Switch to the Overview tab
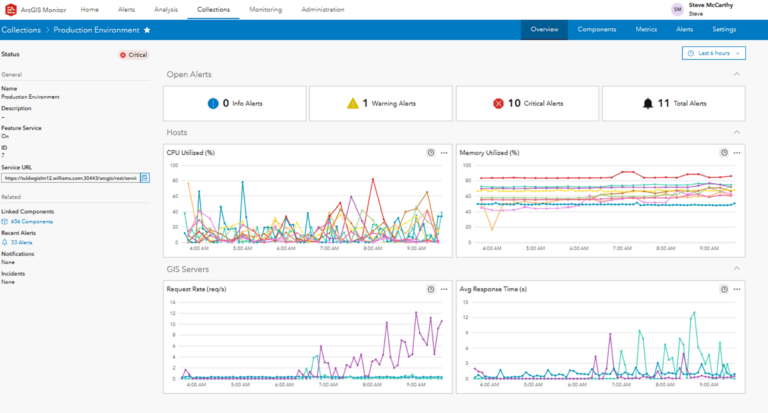 pyautogui.click(x=544, y=29)
